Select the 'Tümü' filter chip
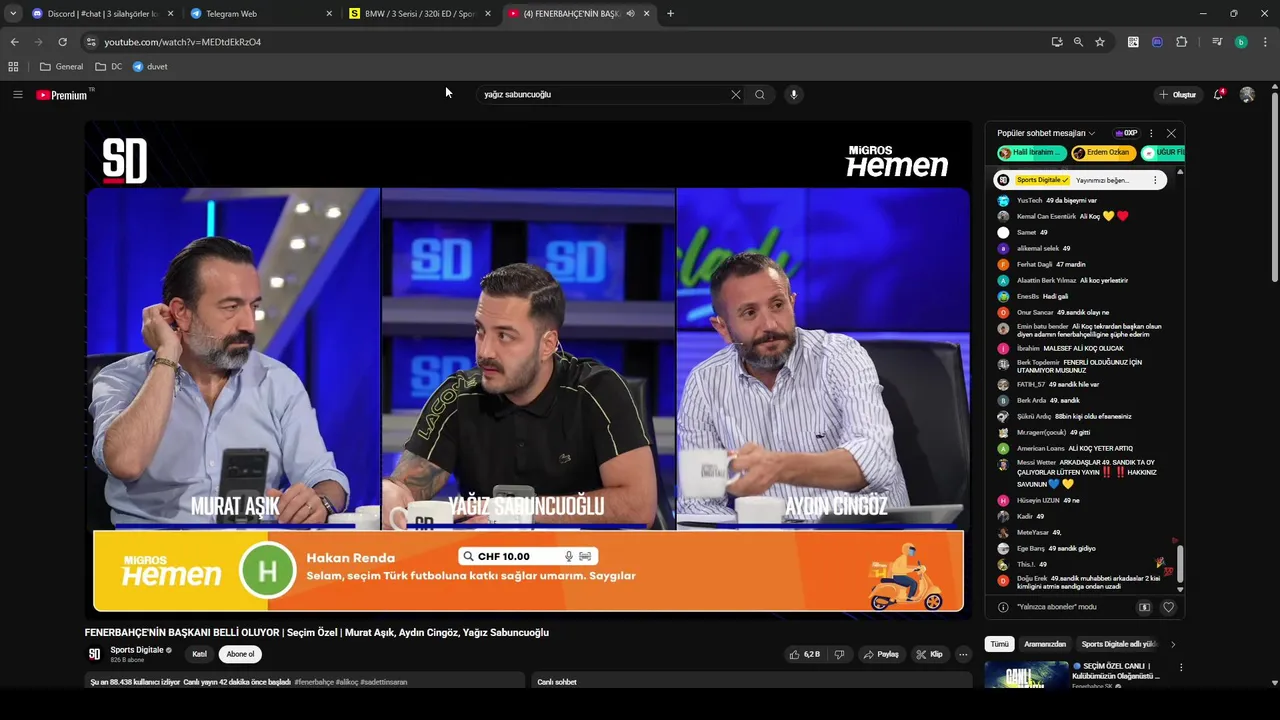The image size is (1280, 720). pyautogui.click(x=1000, y=644)
